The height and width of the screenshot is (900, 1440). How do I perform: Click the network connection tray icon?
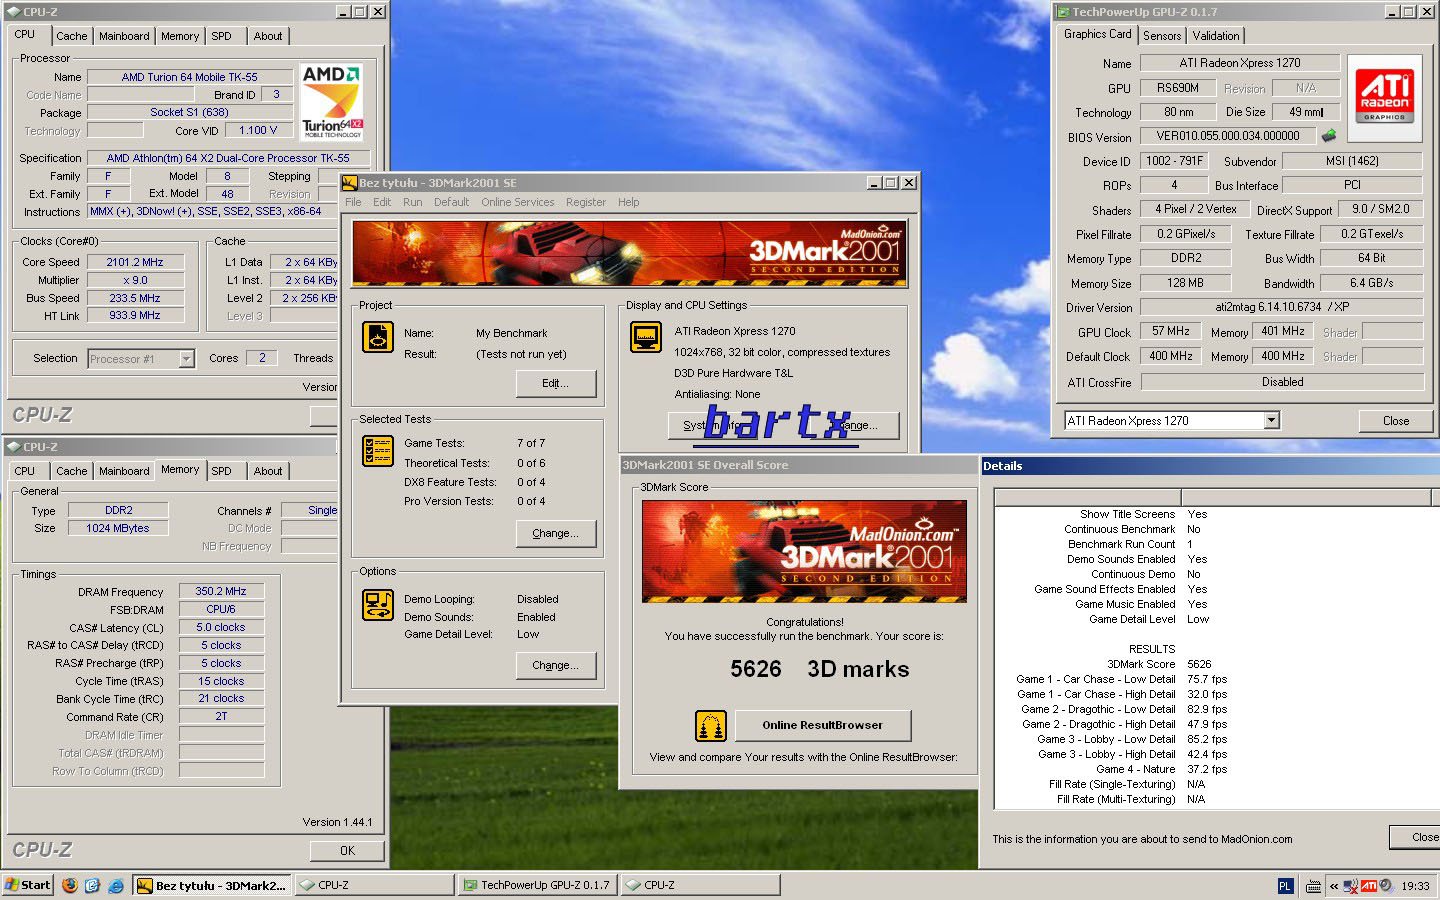[1351, 886]
